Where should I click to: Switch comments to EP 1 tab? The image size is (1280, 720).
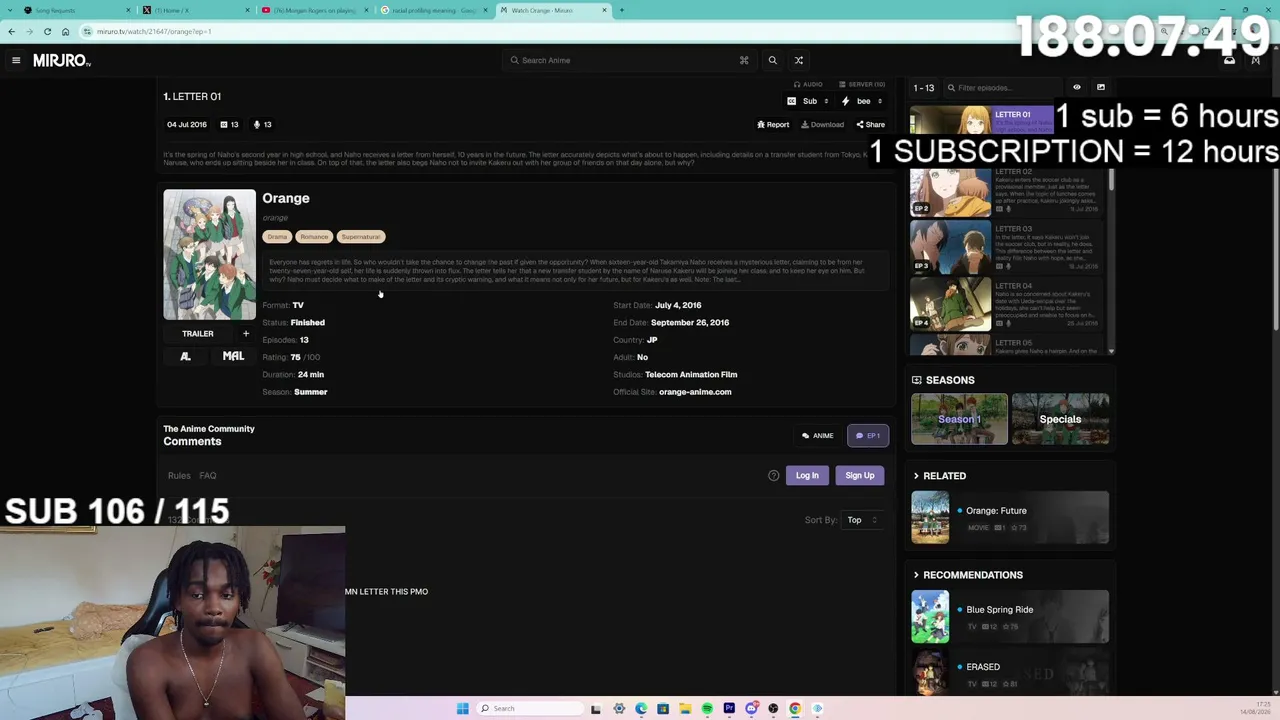point(868,436)
